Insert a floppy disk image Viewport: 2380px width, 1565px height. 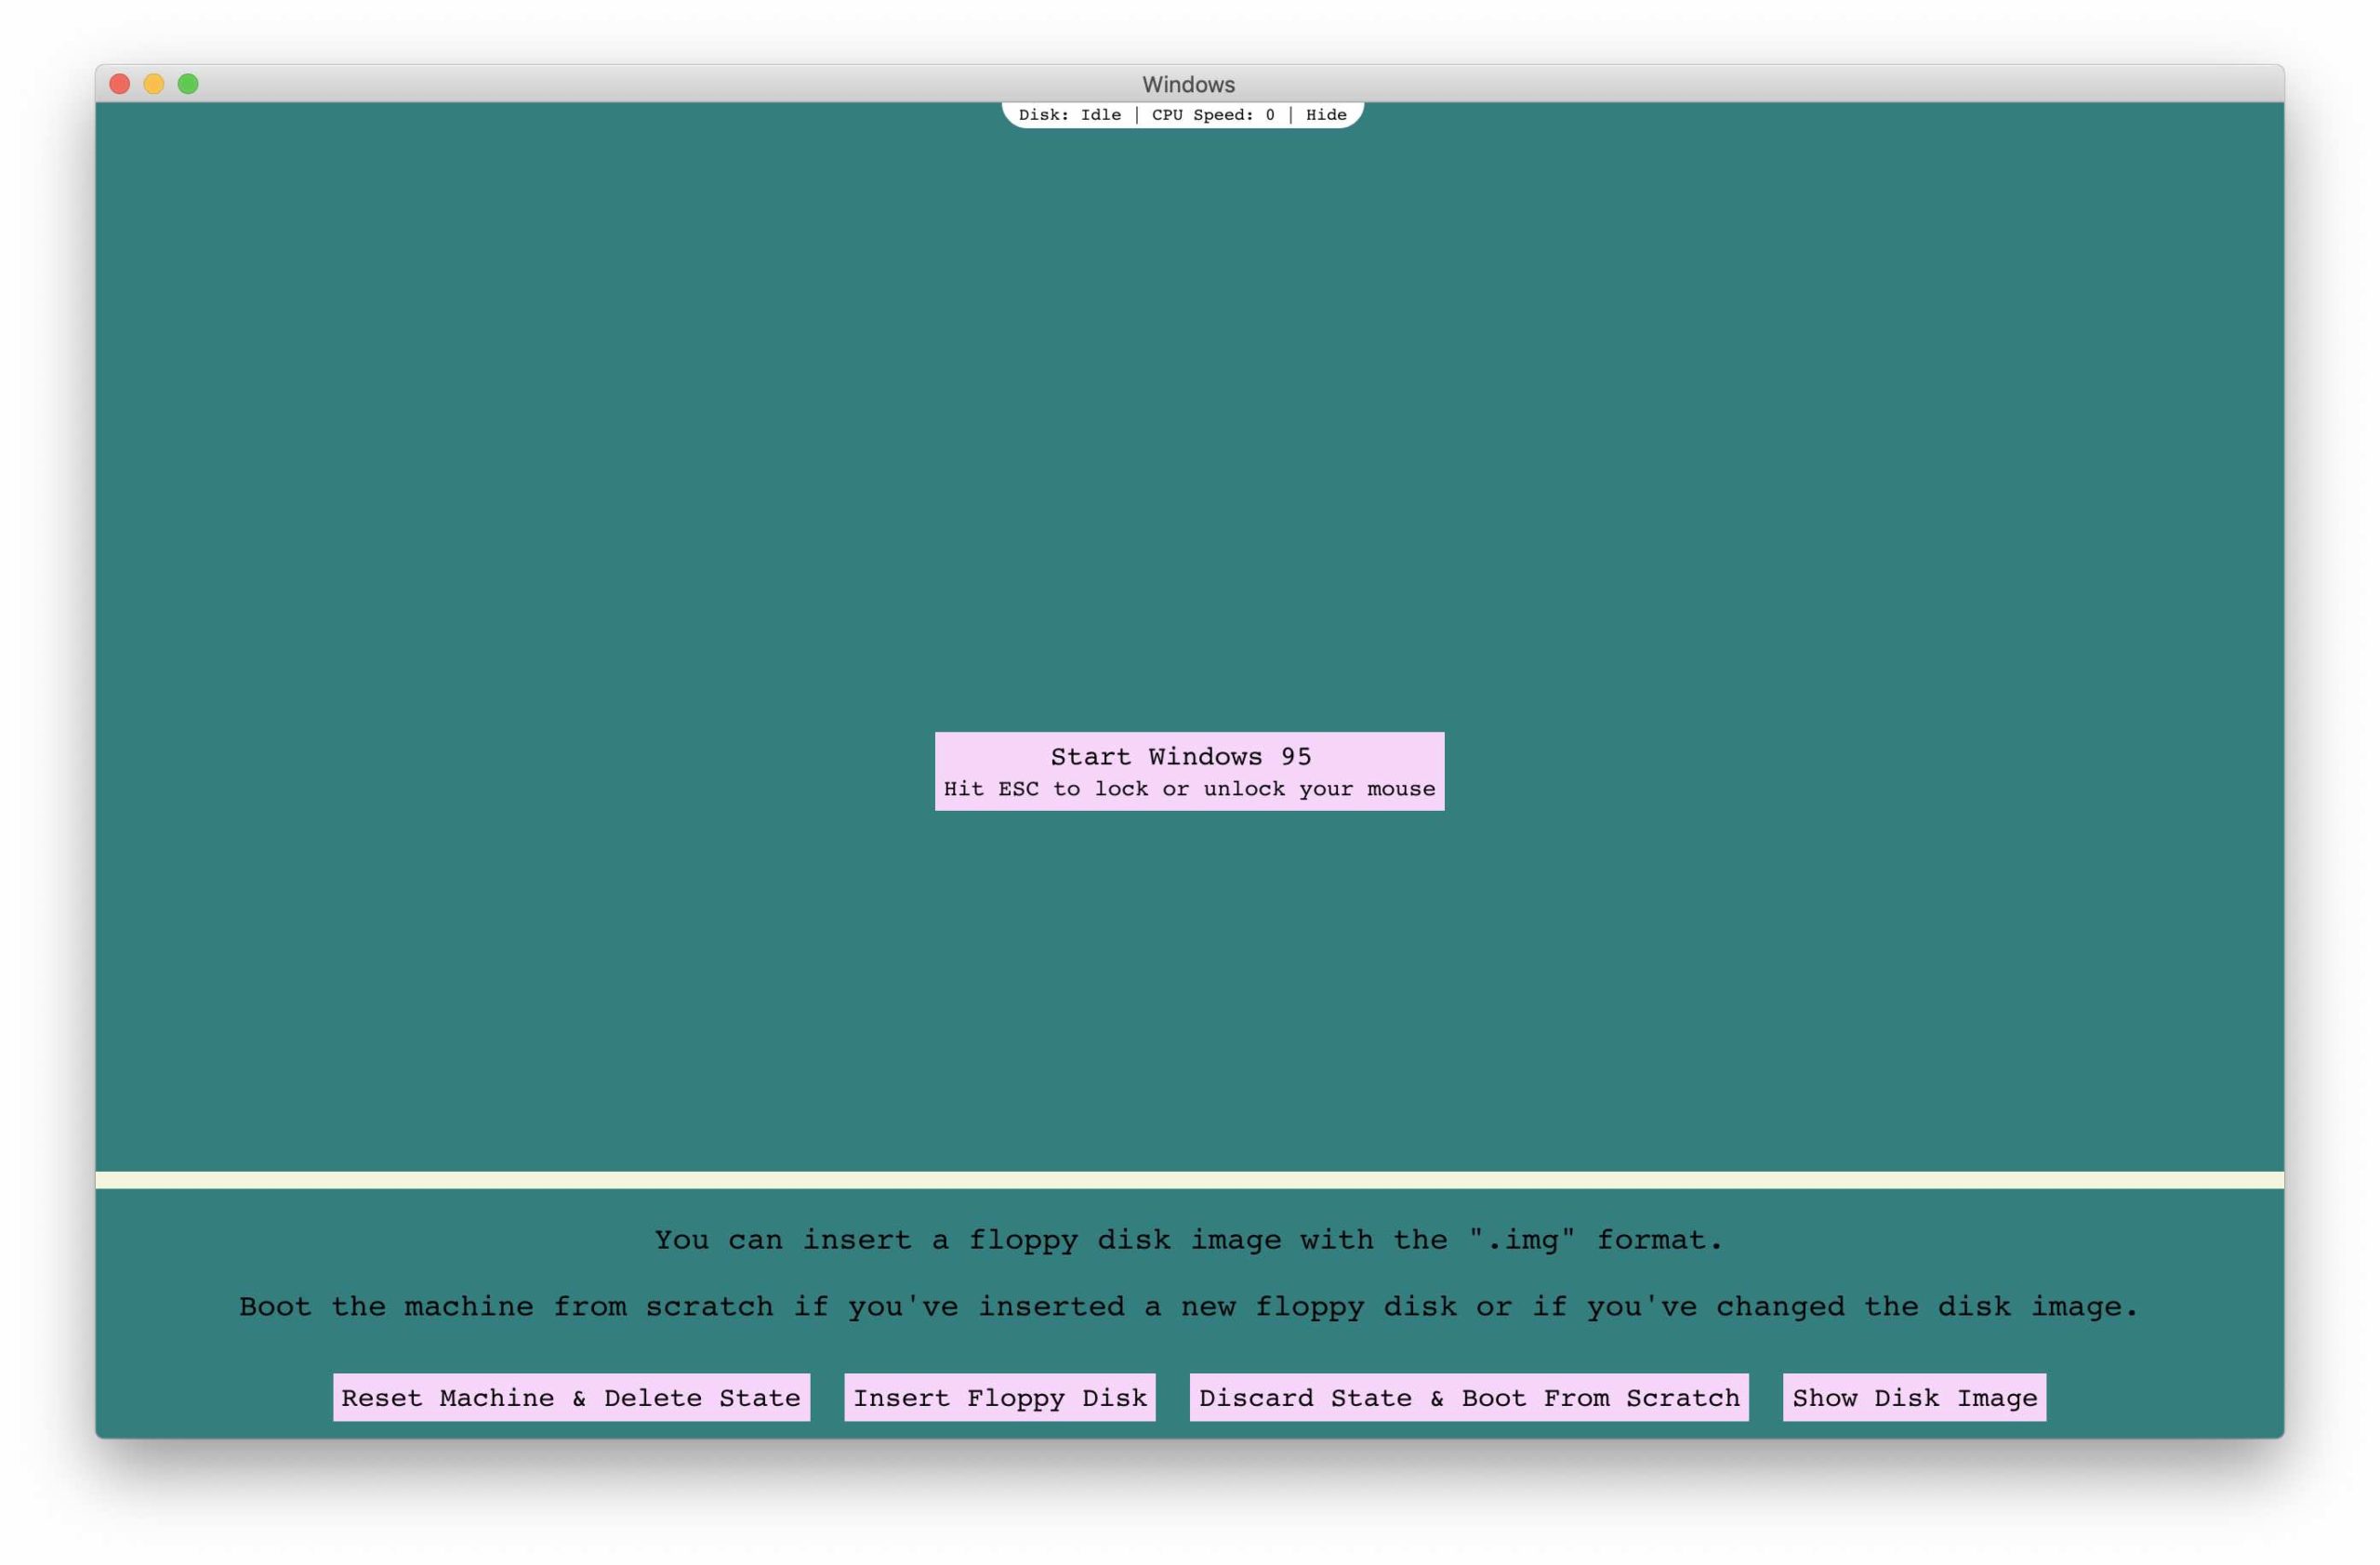tap(999, 1397)
